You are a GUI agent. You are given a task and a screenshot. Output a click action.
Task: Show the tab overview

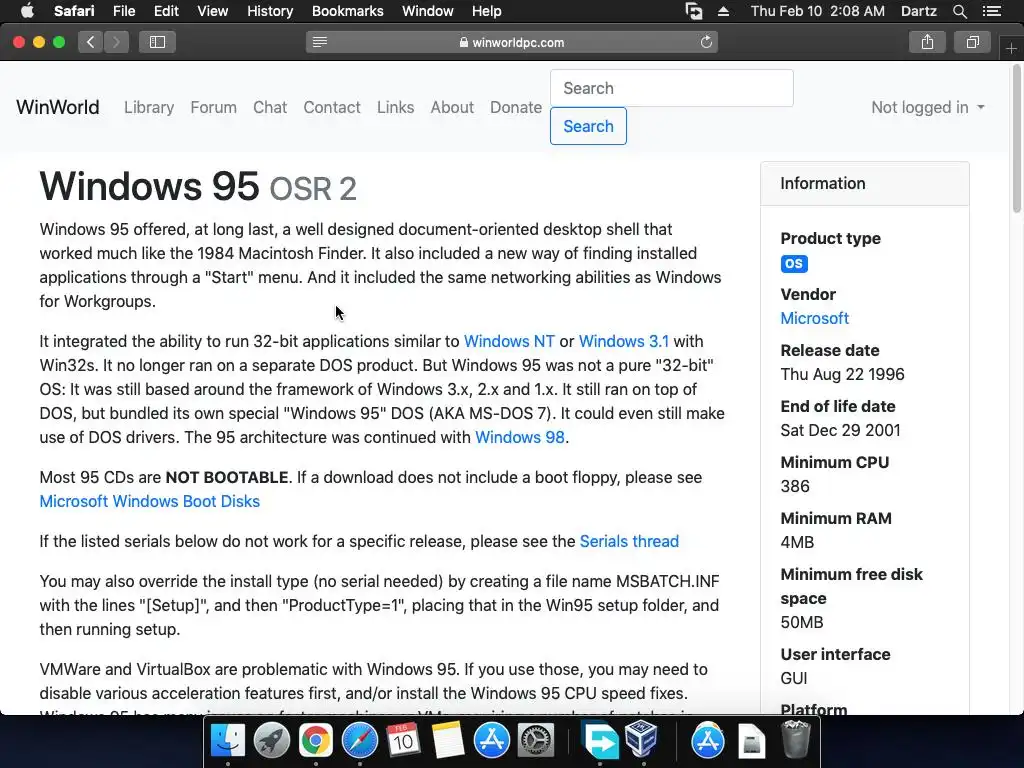coord(972,42)
